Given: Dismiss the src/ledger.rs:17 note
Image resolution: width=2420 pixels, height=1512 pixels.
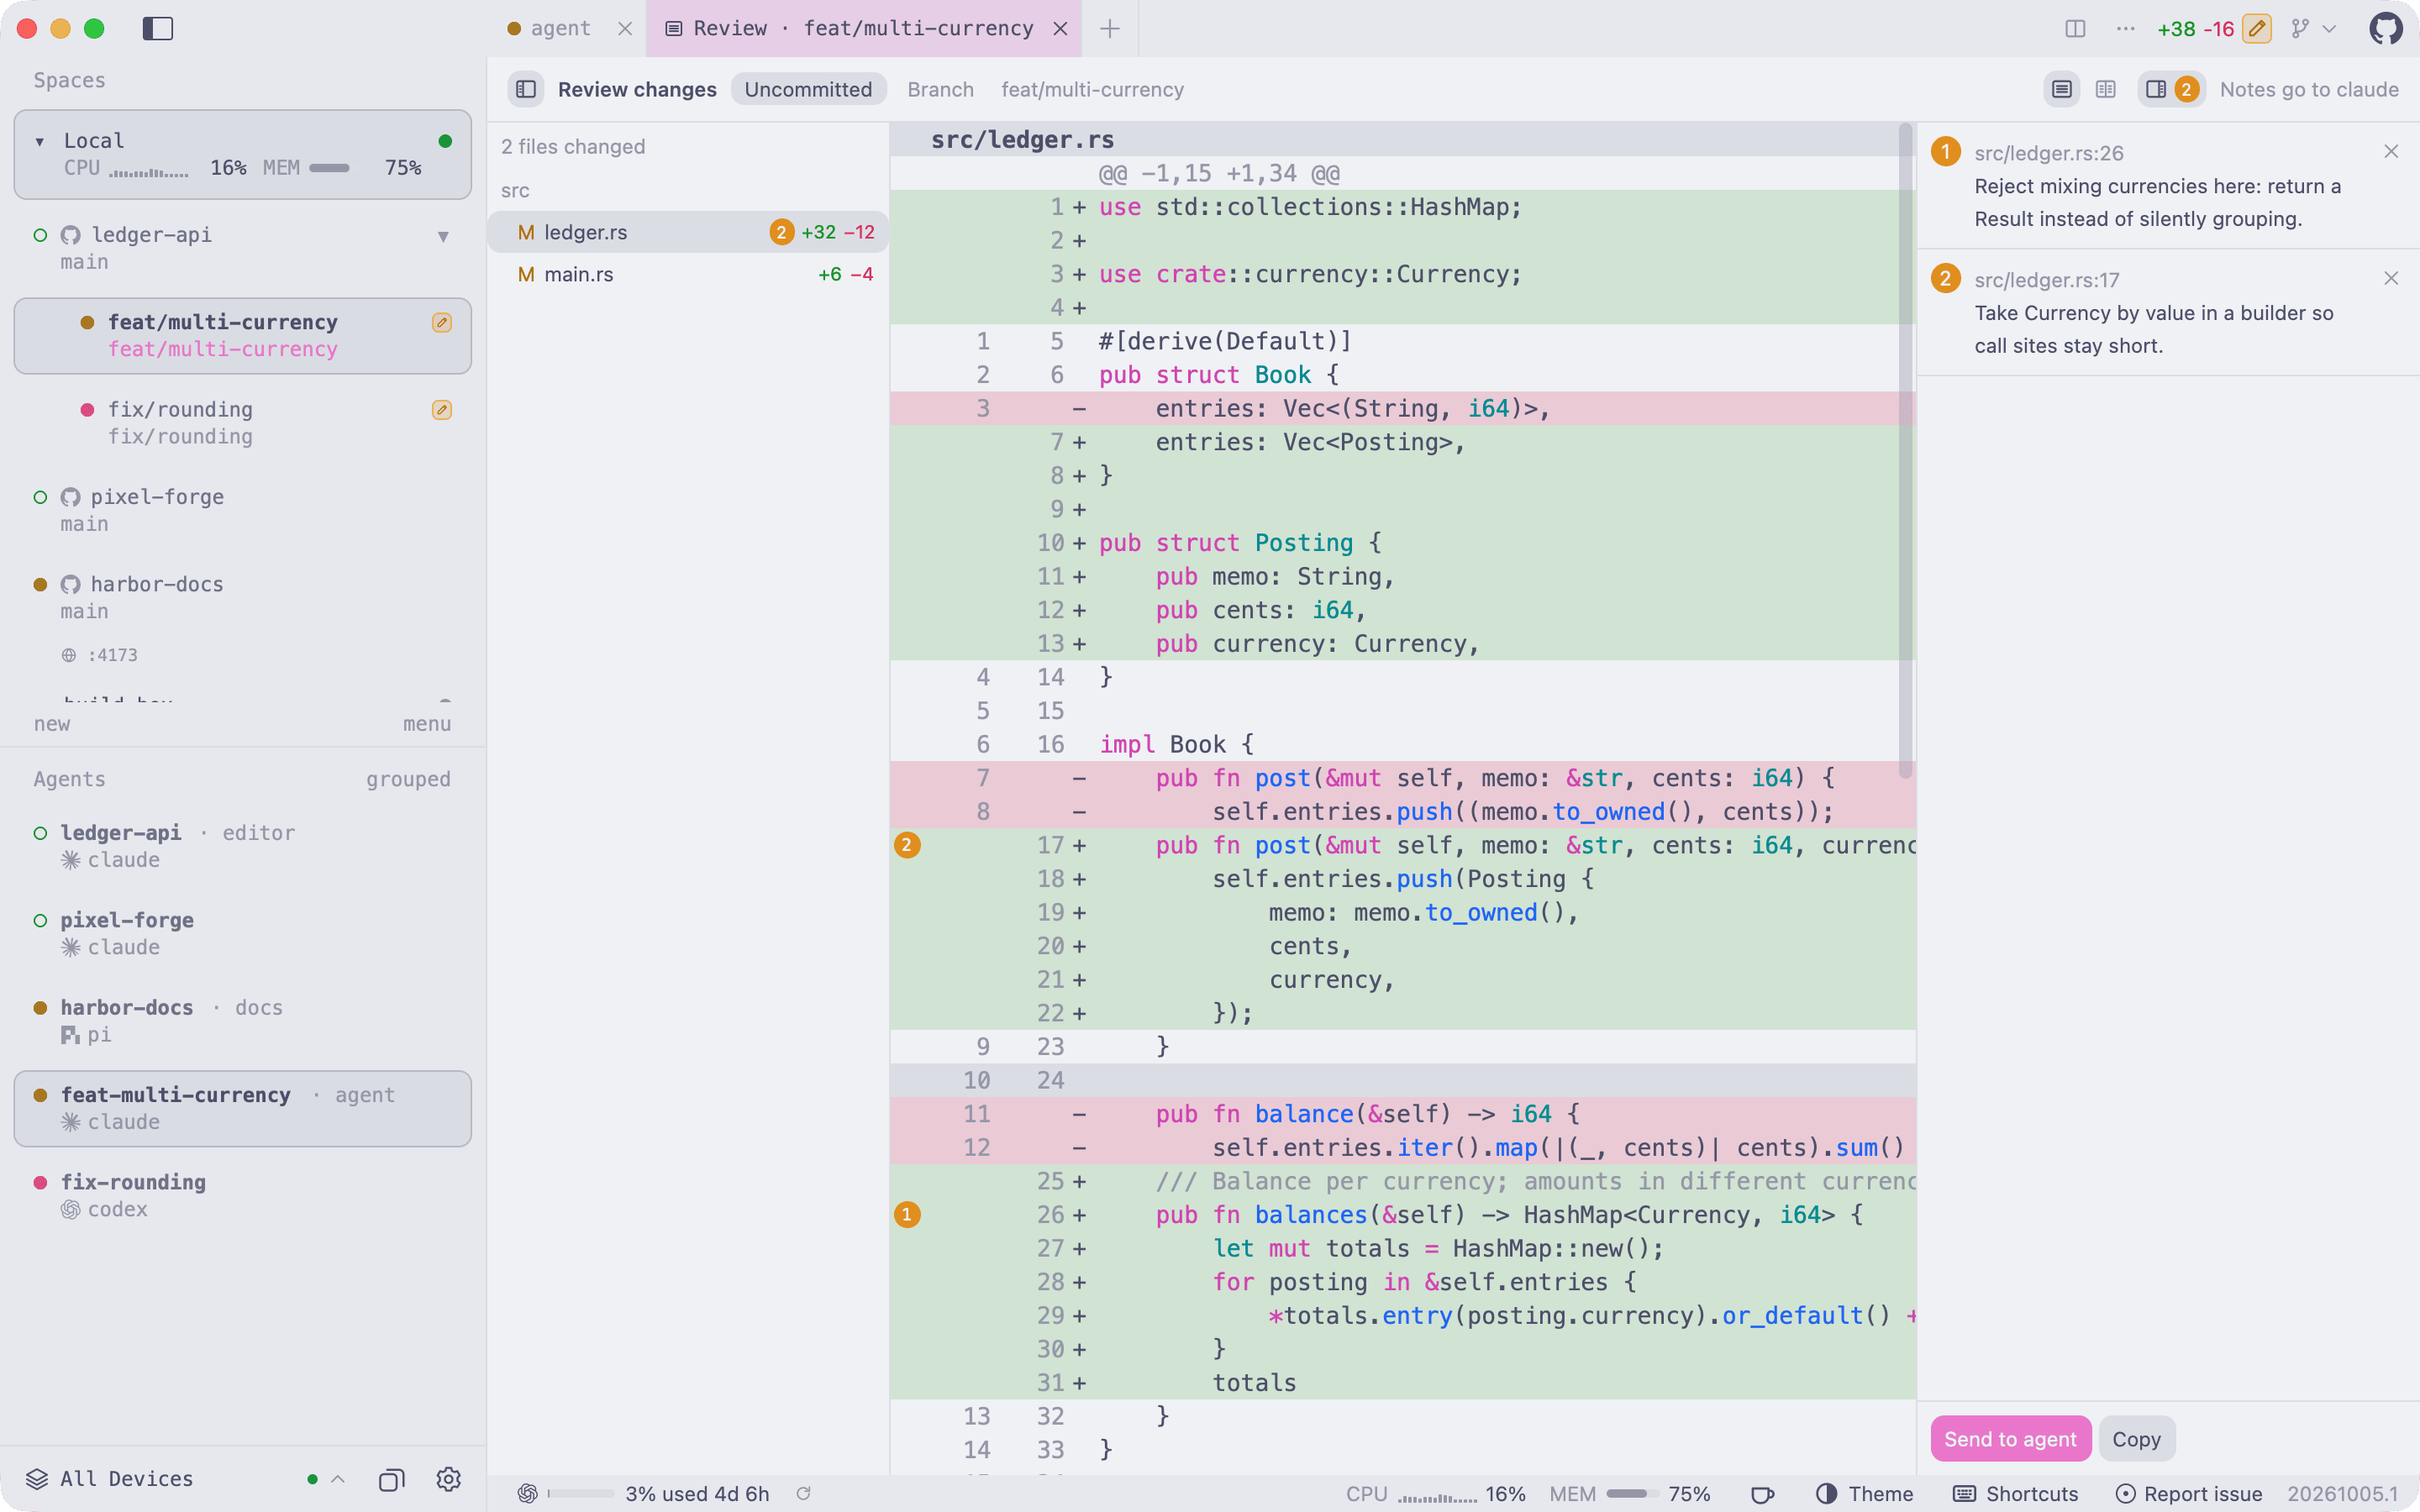Looking at the screenshot, I should click(x=2390, y=278).
